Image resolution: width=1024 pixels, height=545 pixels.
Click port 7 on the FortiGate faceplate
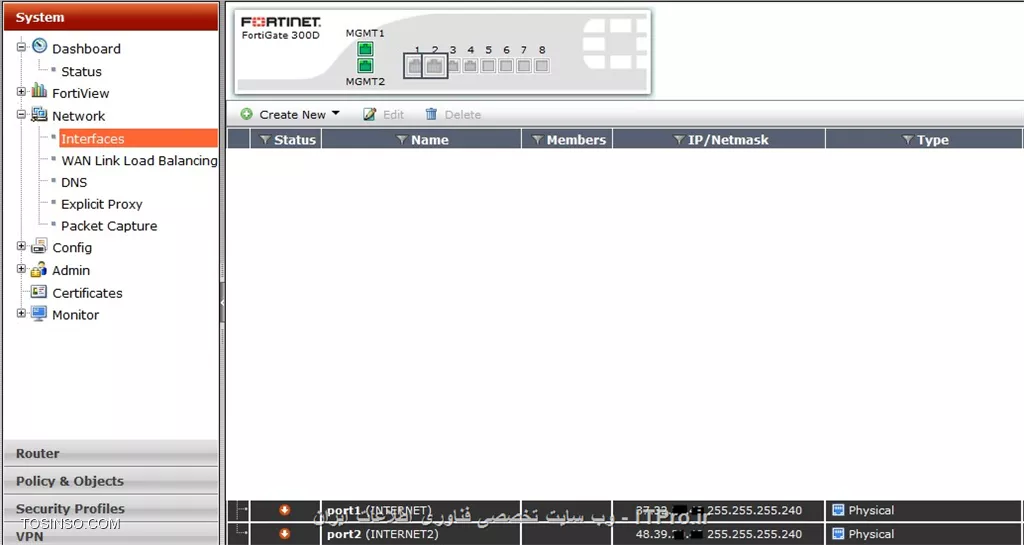[x=524, y=65]
